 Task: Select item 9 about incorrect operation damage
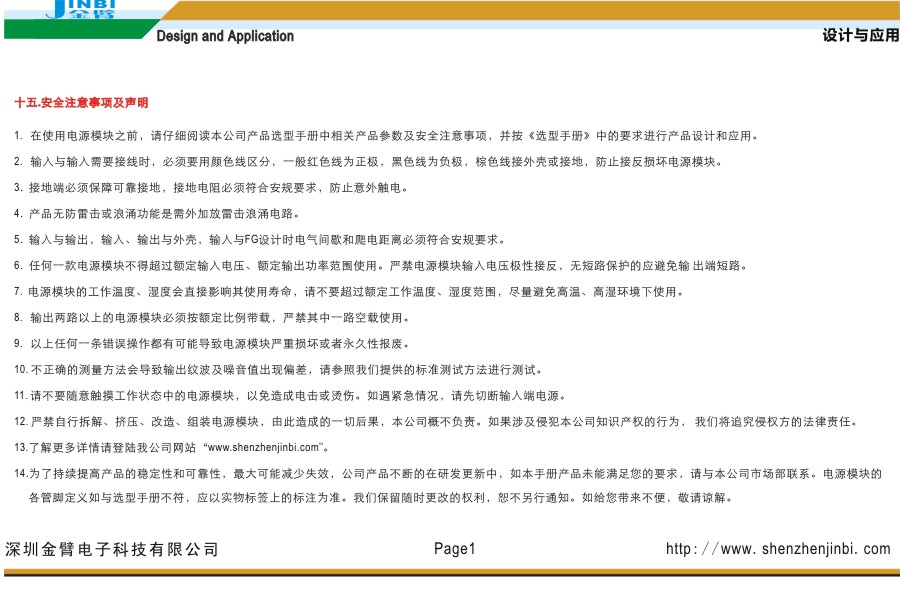click(215, 344)
